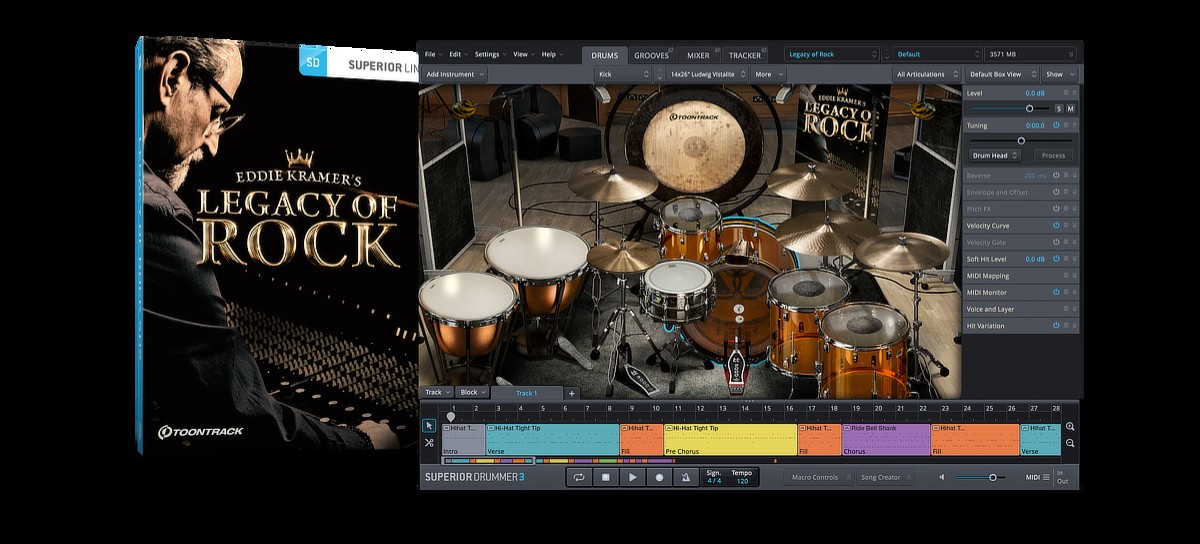Click the Level slider handle

point(1029,109)
